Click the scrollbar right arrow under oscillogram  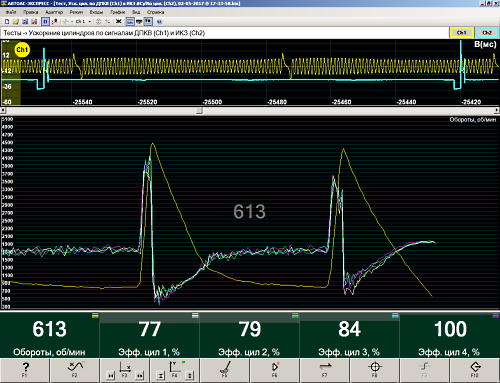pos(496,110)
